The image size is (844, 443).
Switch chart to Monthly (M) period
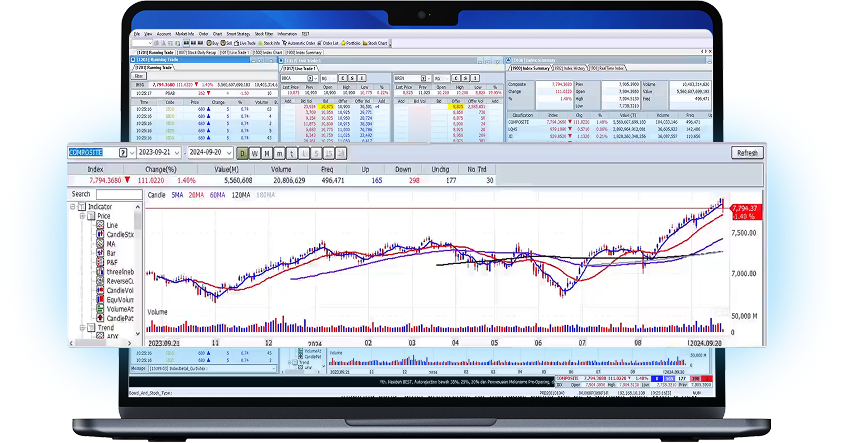tap(266, 153)
